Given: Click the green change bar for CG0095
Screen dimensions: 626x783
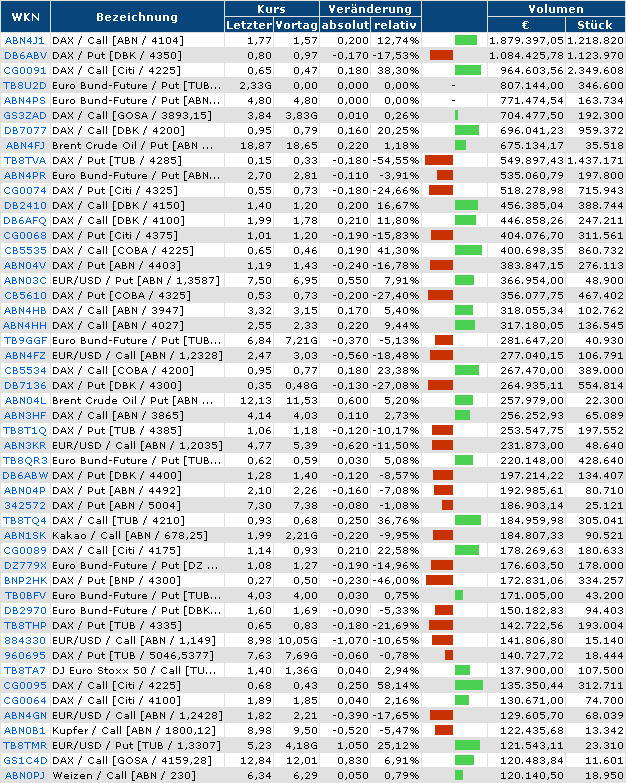Looking at the screenshot, I should click(x=469, y=685).
